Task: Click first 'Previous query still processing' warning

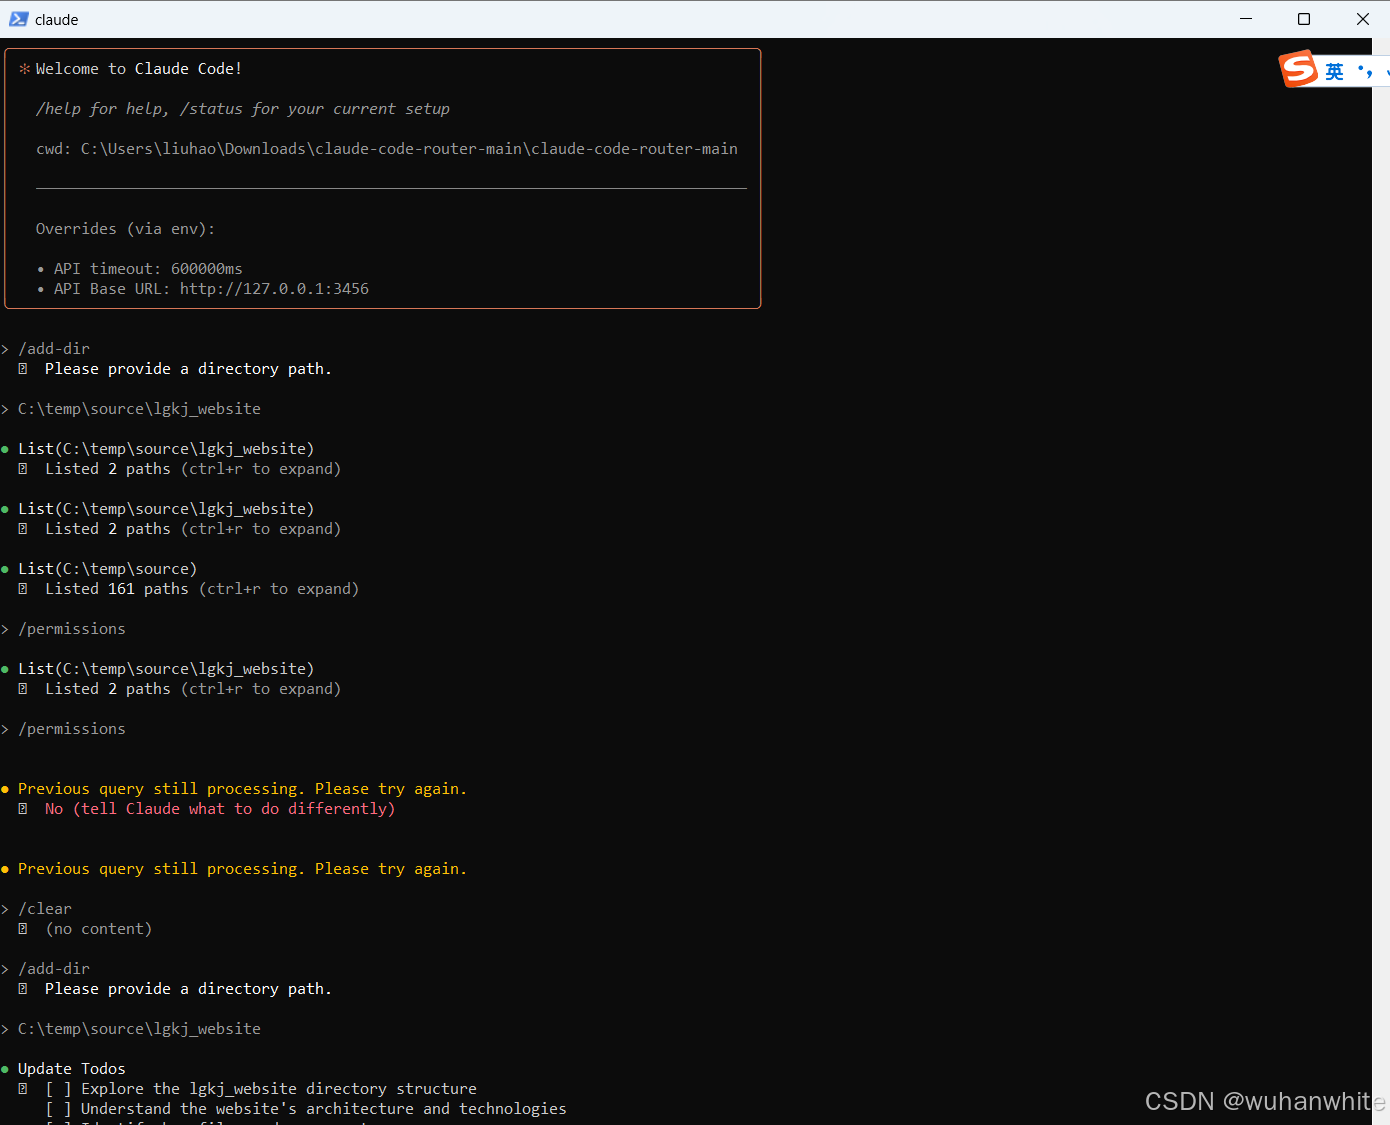Action: pos(242,789)
